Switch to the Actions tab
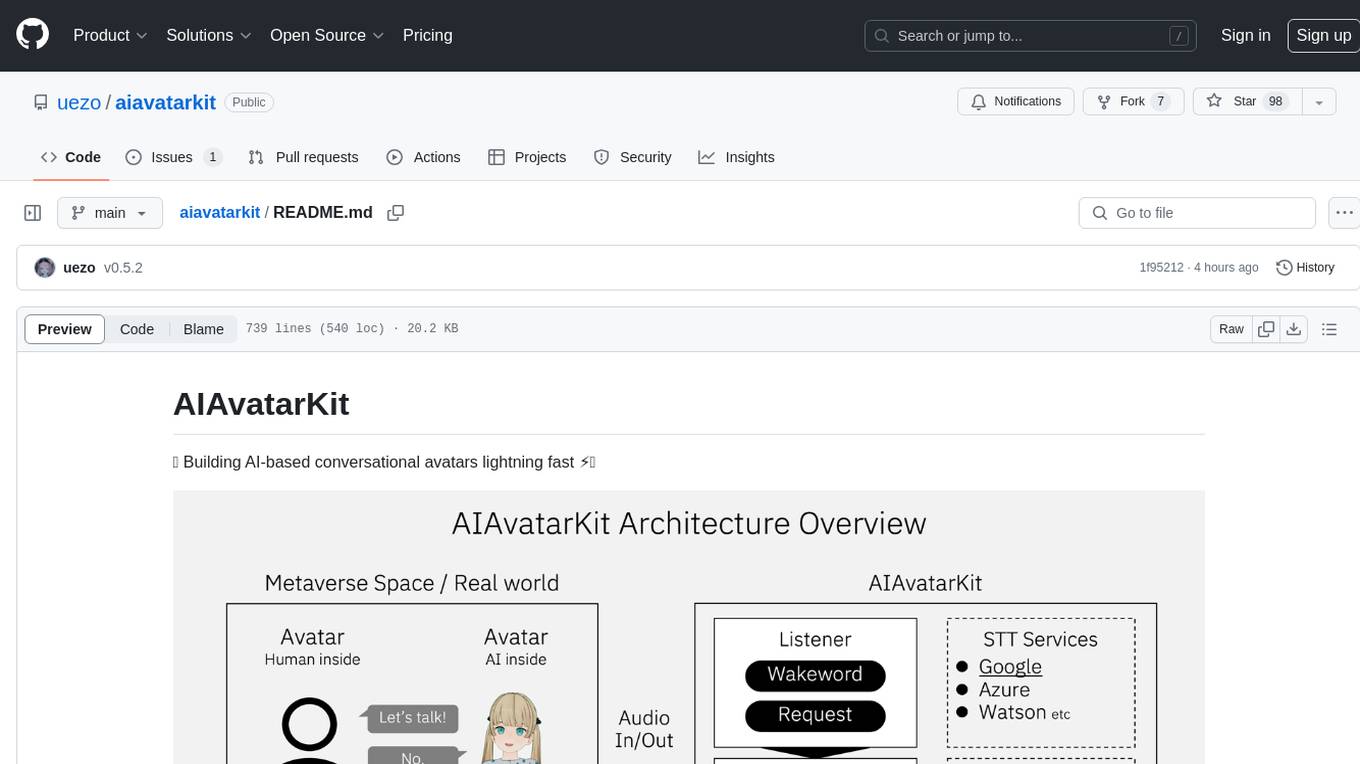The image size is (1360, 764). click(x=423, y=157)
